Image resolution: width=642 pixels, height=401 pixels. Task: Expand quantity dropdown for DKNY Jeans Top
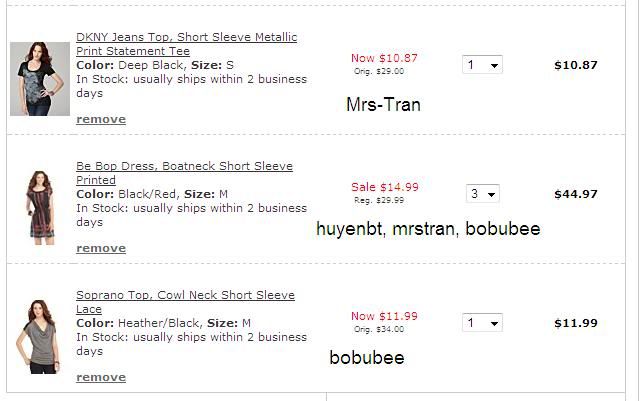482,65
